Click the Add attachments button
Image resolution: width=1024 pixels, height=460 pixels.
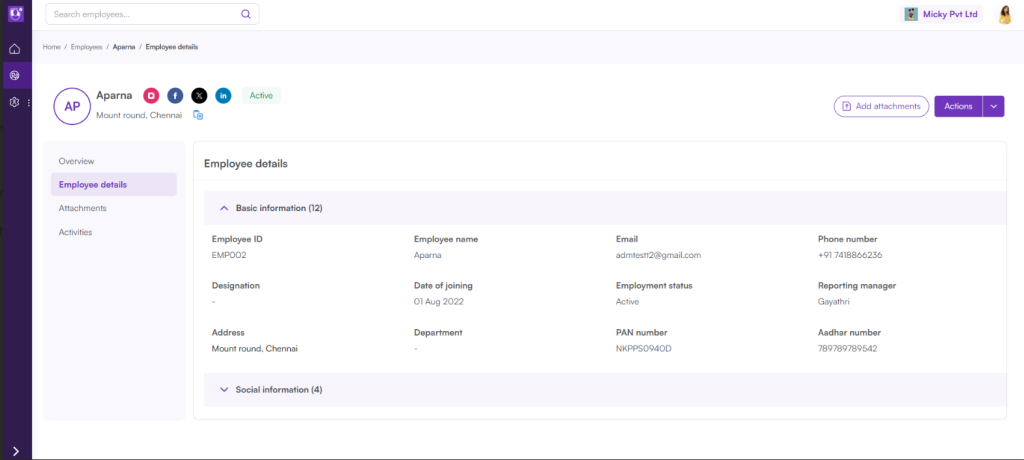point(881,107)
